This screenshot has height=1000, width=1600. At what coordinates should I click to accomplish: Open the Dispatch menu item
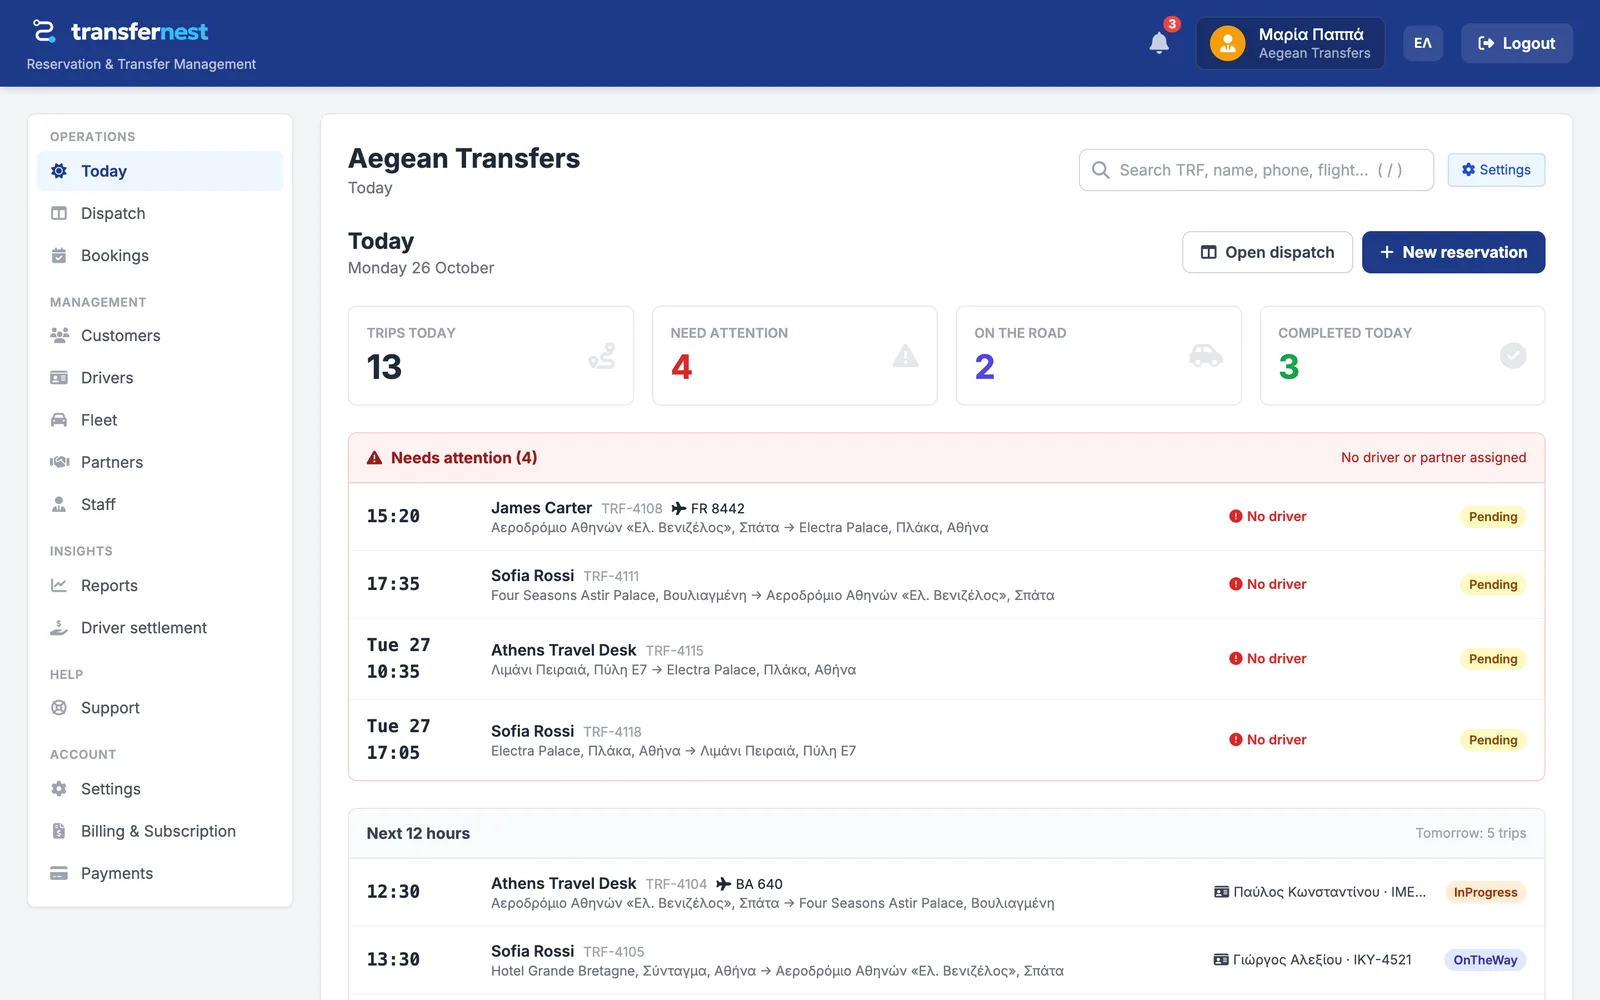tap(160, 213)
